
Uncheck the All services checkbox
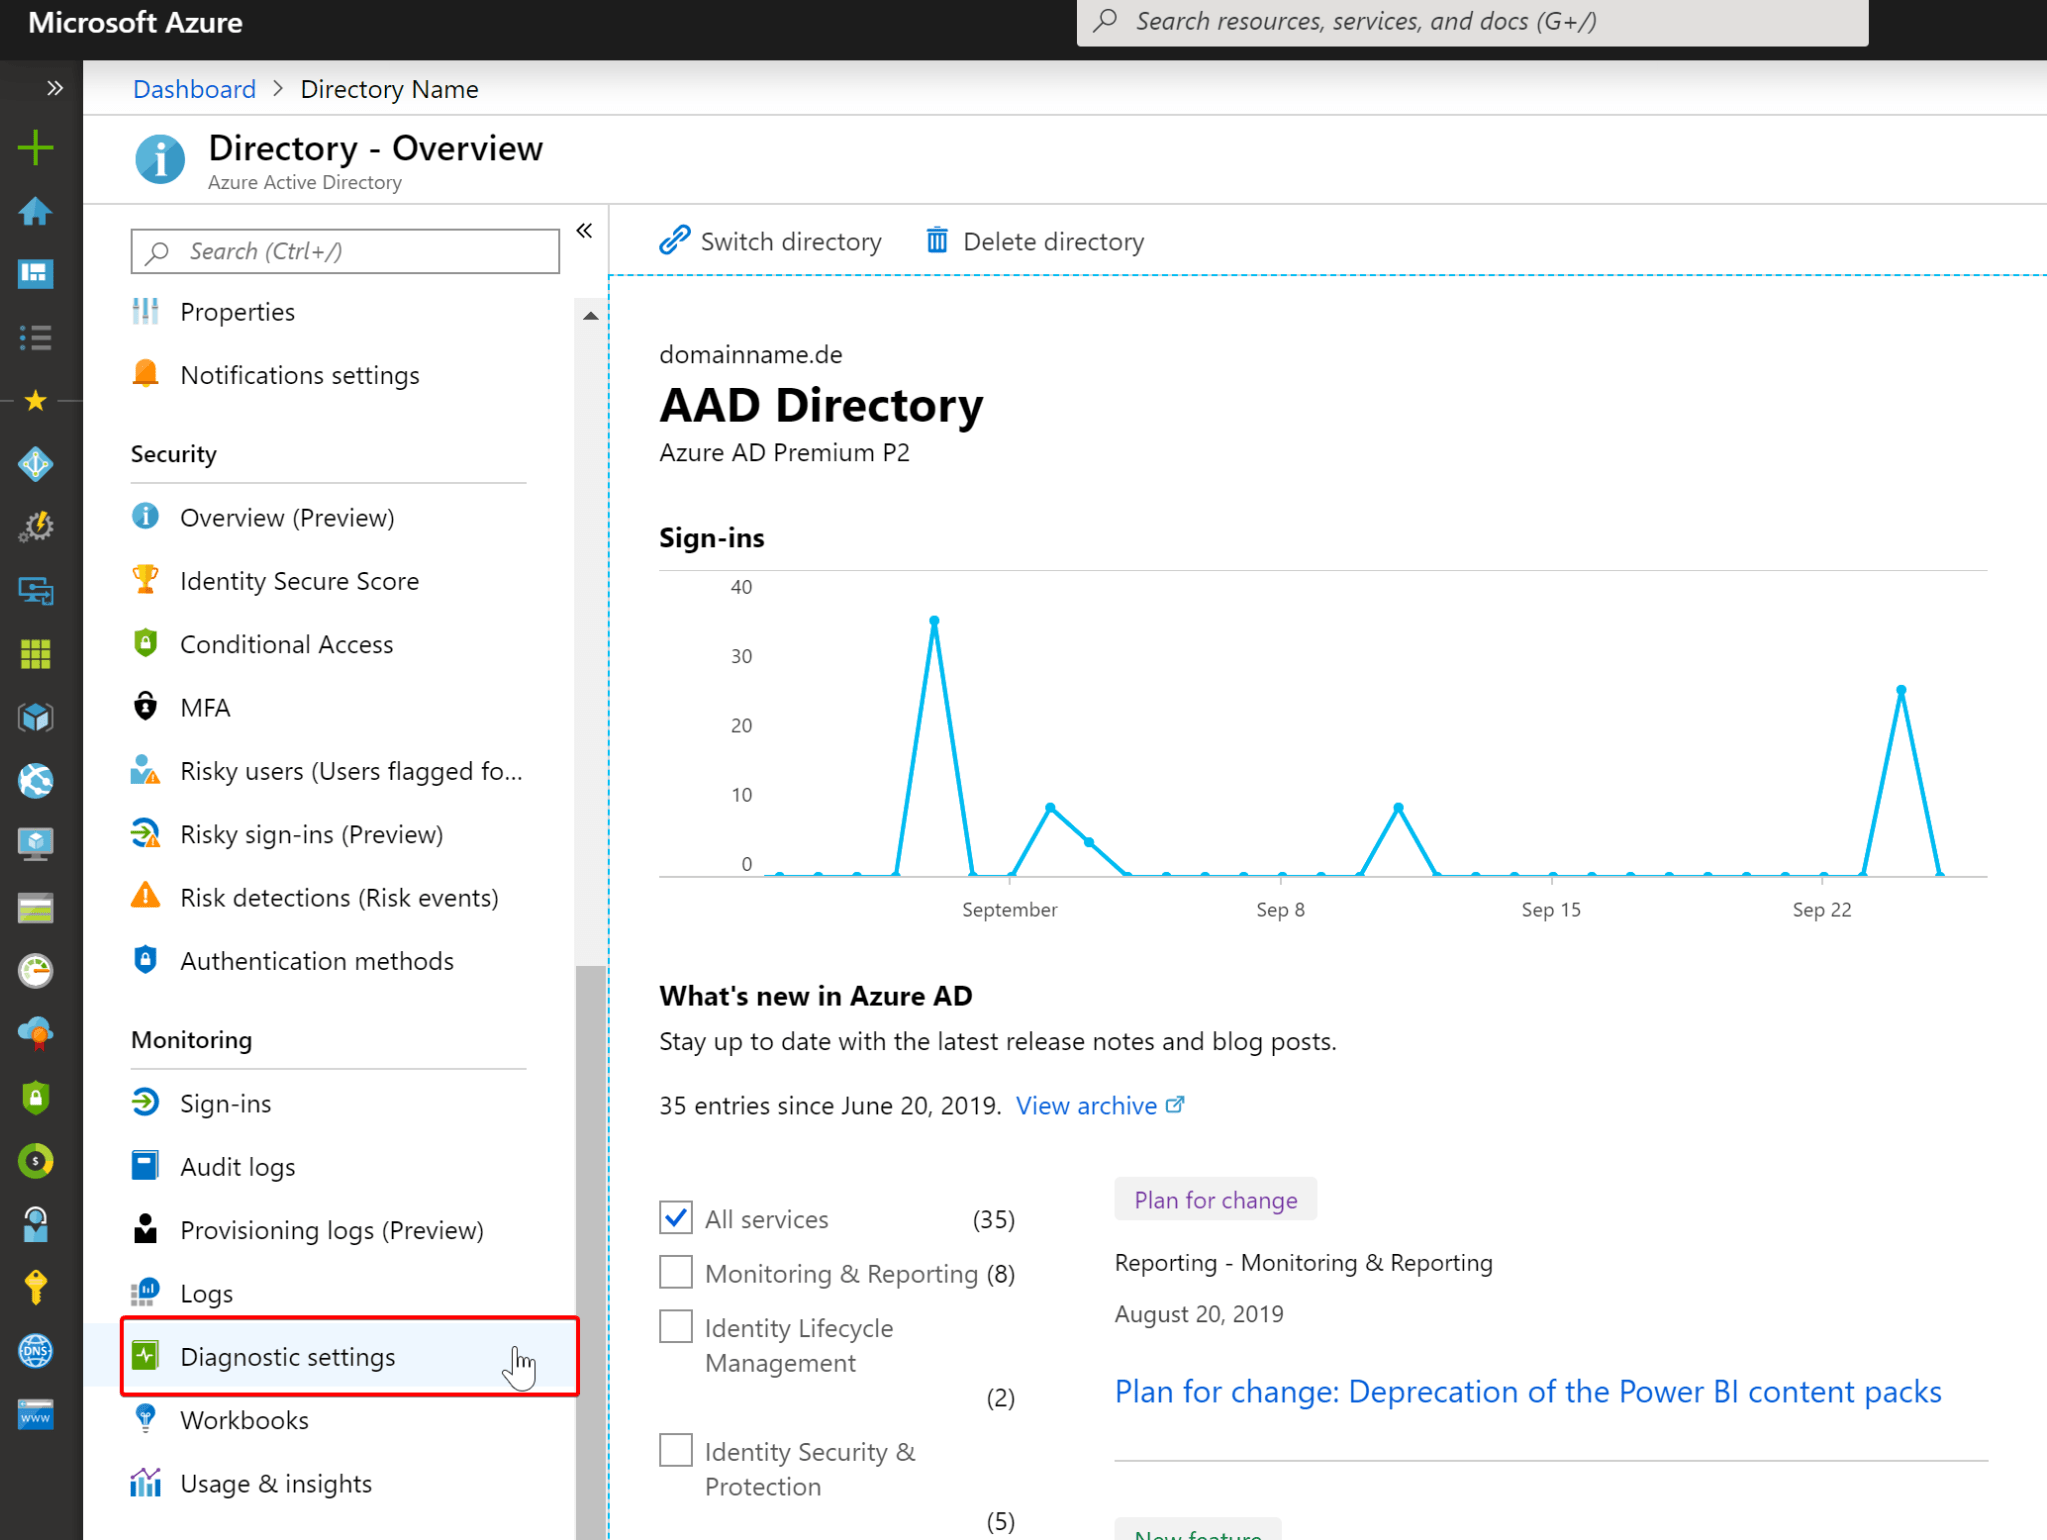click(675, 1217)
